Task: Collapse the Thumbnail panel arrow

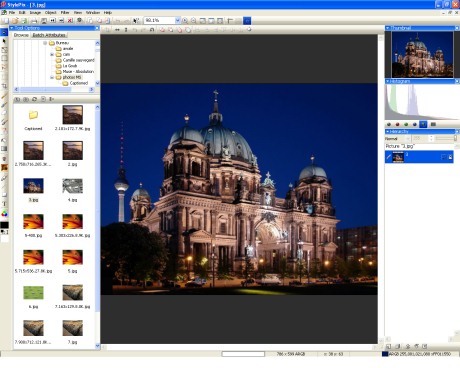Action: pyautogui.click(x=388, y=28)
